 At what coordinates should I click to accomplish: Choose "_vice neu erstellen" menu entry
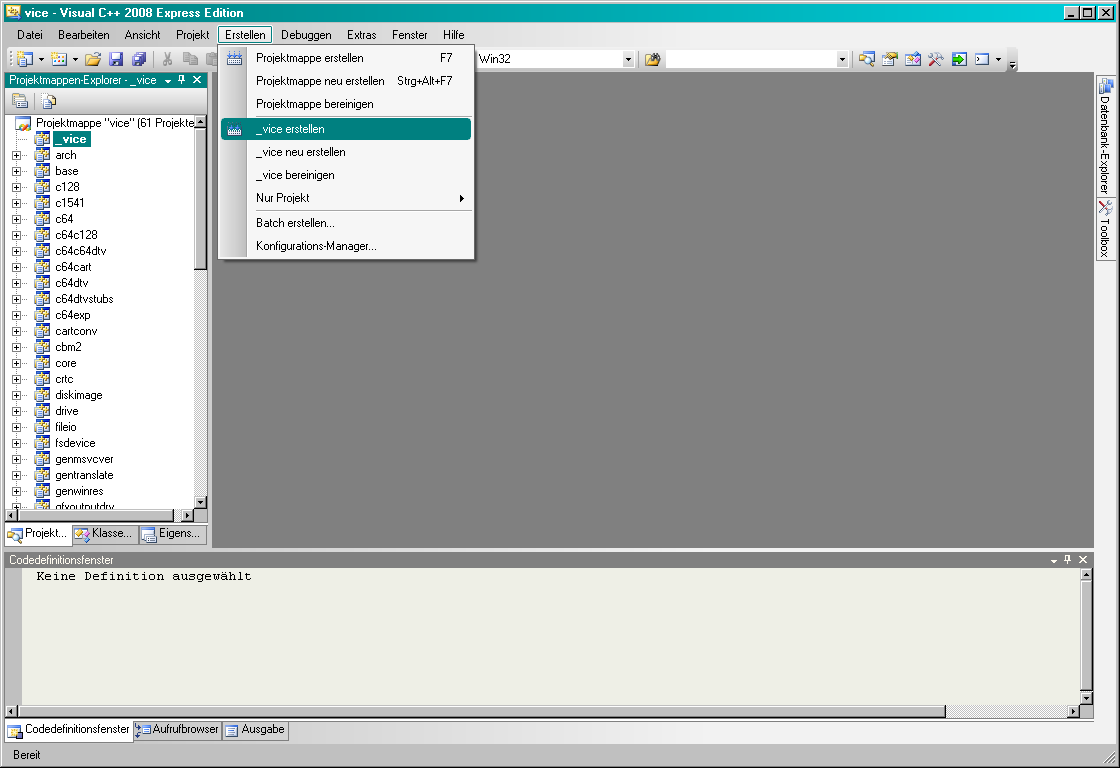click(301, 152)
